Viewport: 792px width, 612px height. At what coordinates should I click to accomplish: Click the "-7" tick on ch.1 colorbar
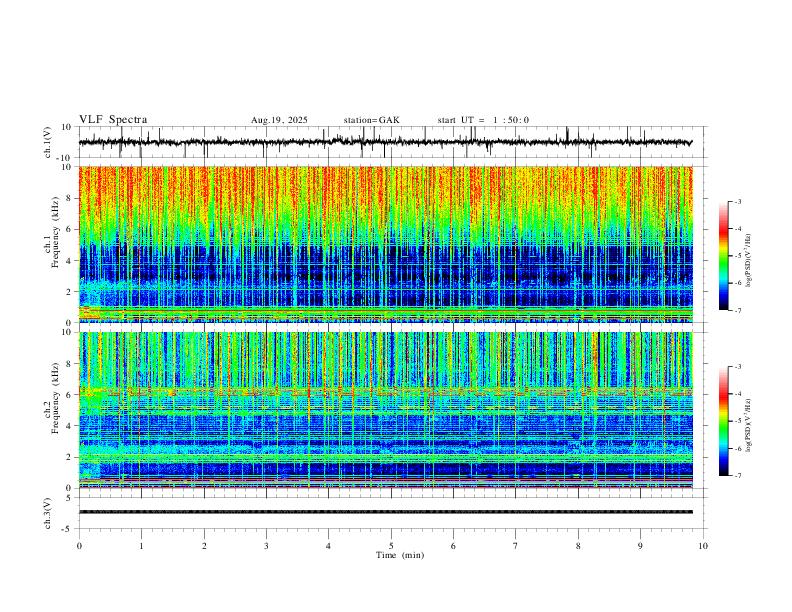738,310
